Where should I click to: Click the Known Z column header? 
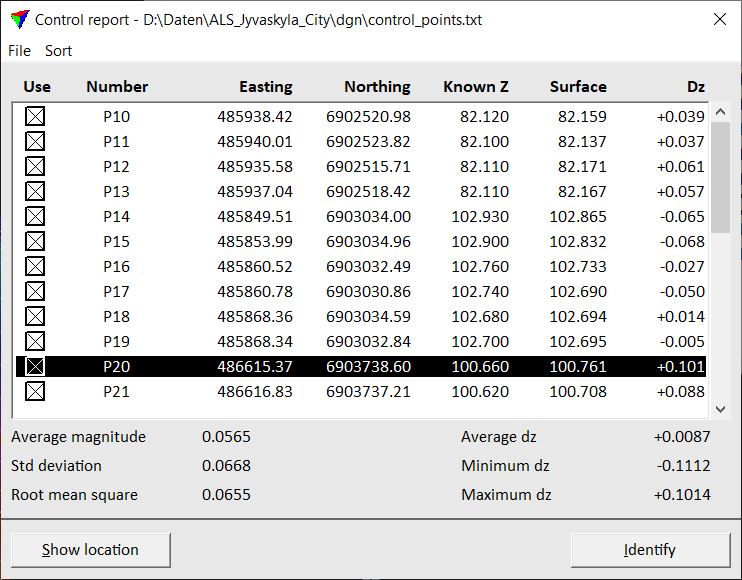click(x=475, y=87)
